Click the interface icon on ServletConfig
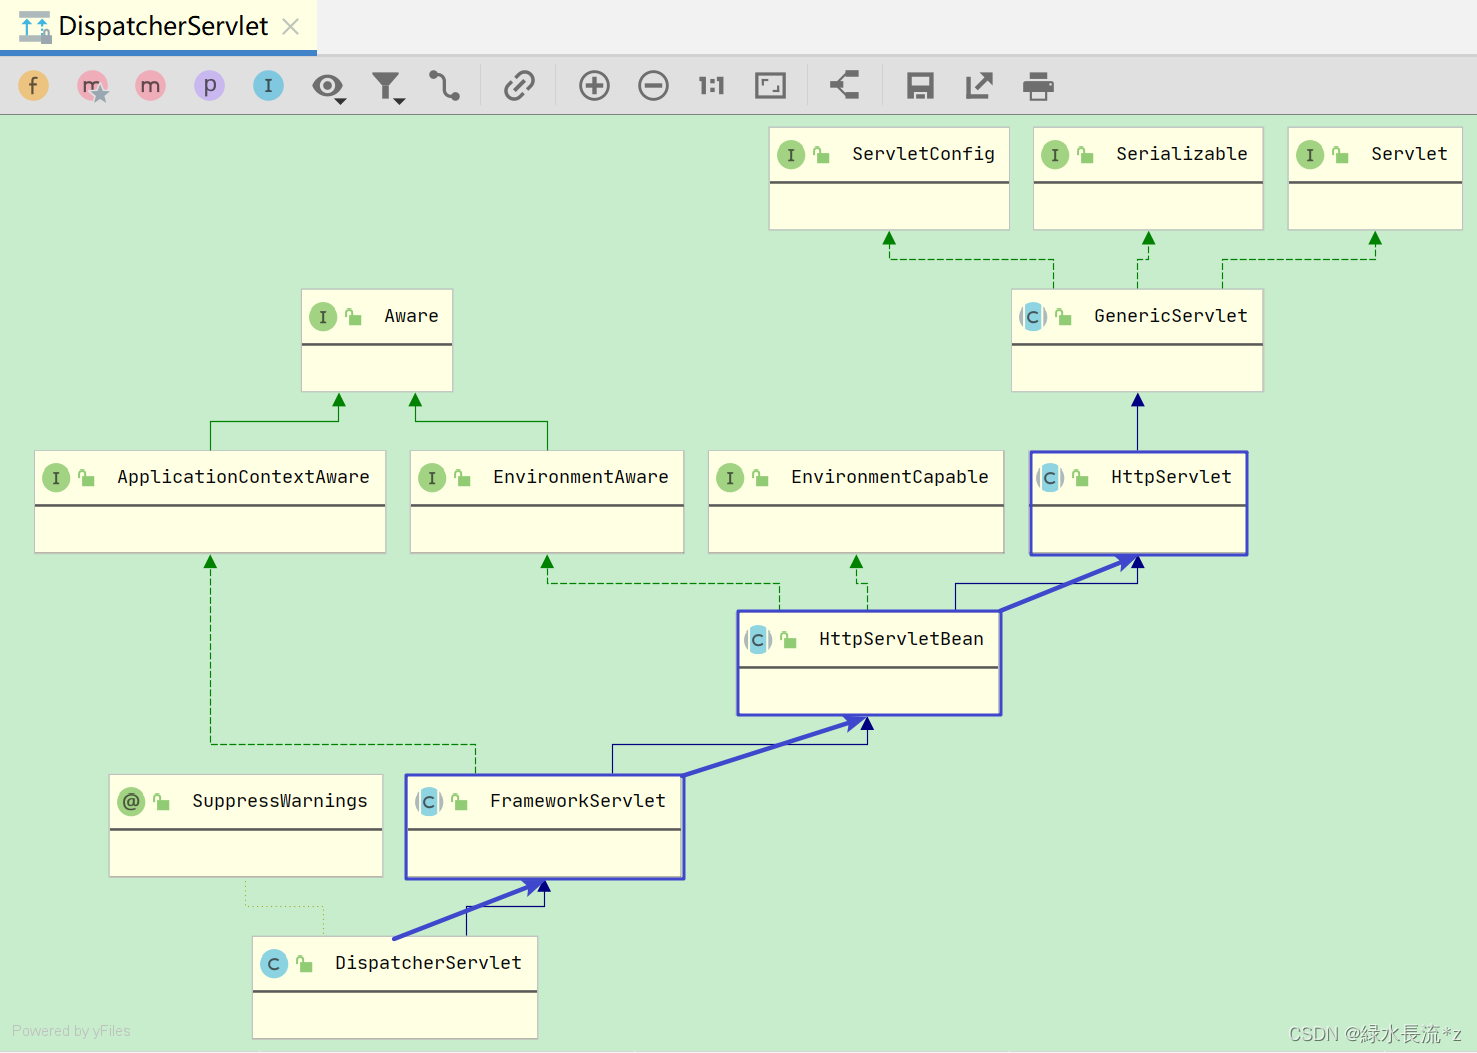 click(x=791, y=155)
